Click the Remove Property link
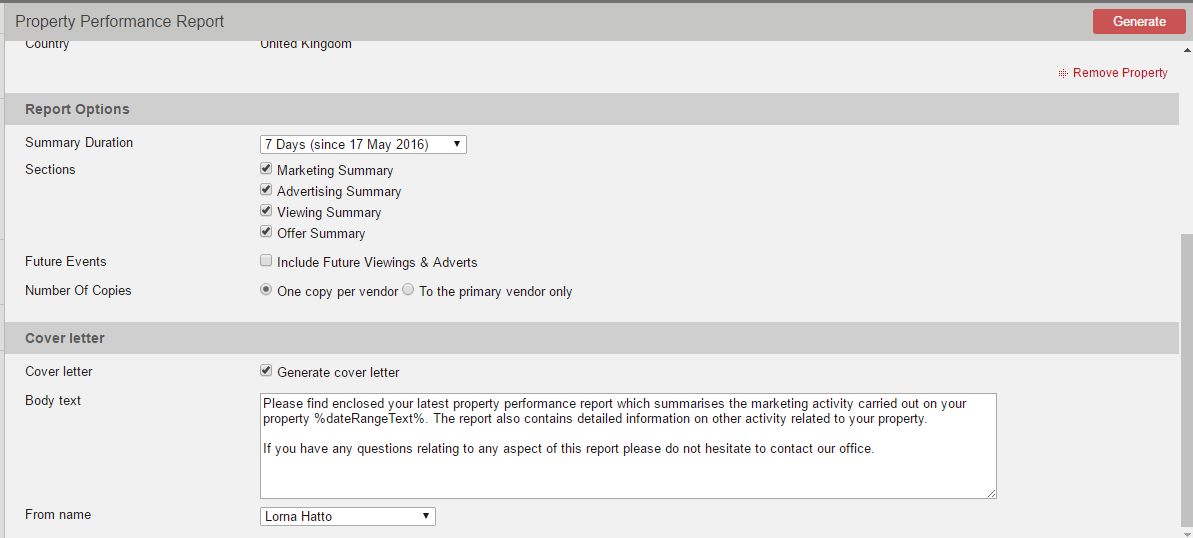The height and width of the screenshot is (538, 1193). [1120, 73]
